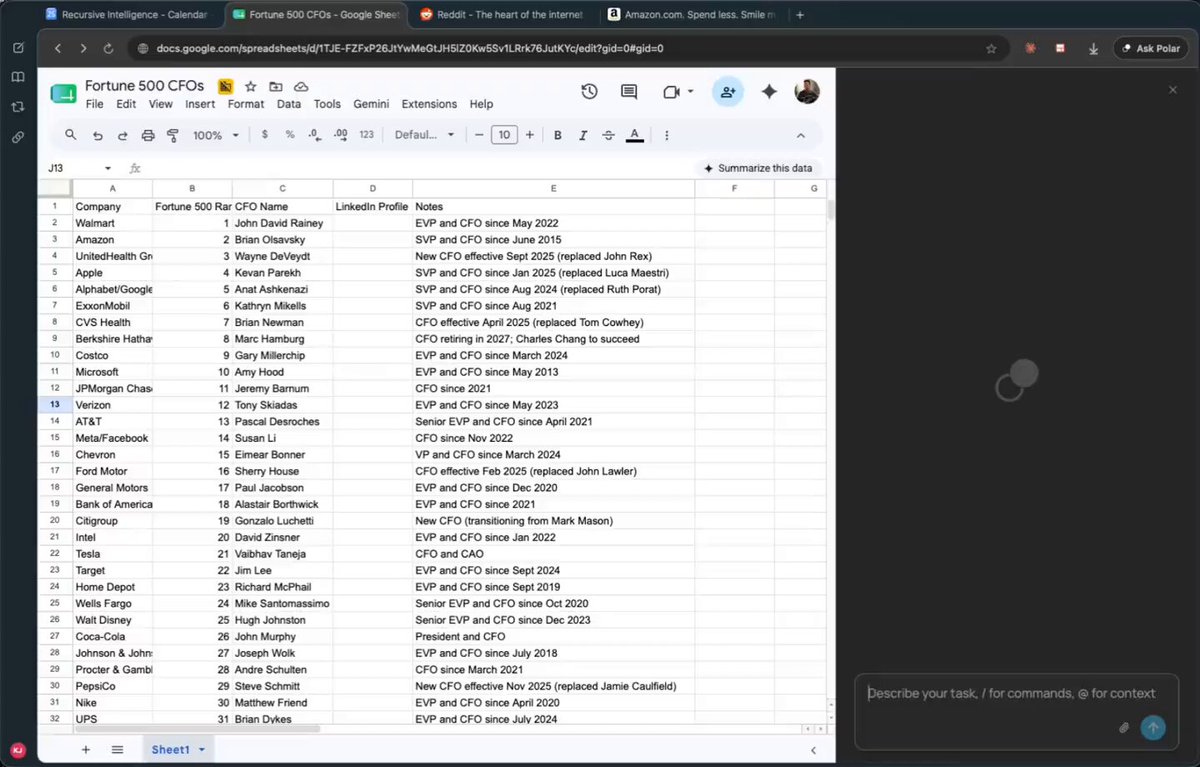Click Summarize this data button
The width and height of the screenshot is (1200, 767).
(759, 168)
